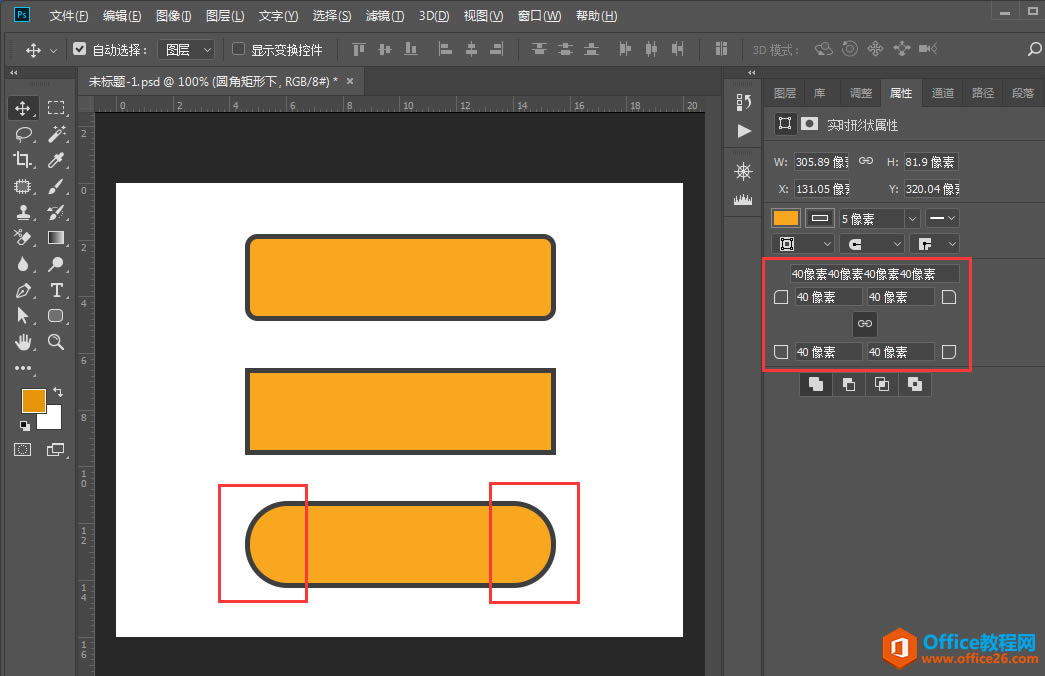The image size is (1045, 676).
Task: Click combine shapes path operation button
Action: [x=816, y=384]
